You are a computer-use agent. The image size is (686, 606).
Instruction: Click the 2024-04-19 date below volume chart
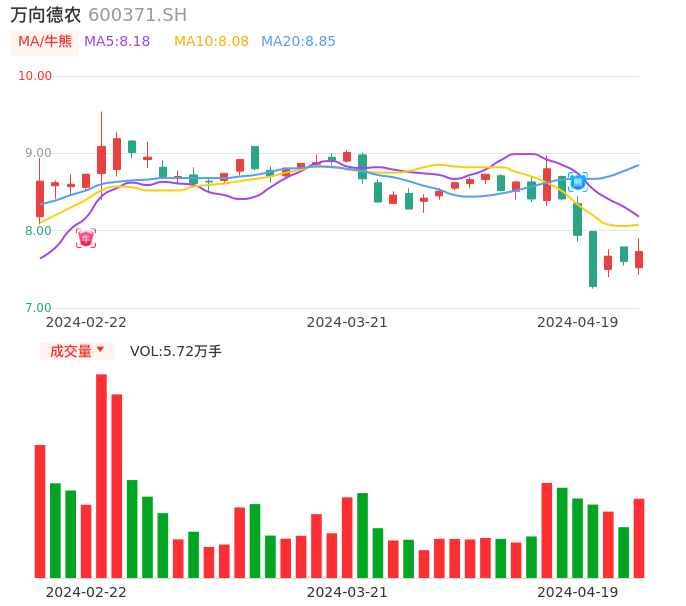click(577, 592)
